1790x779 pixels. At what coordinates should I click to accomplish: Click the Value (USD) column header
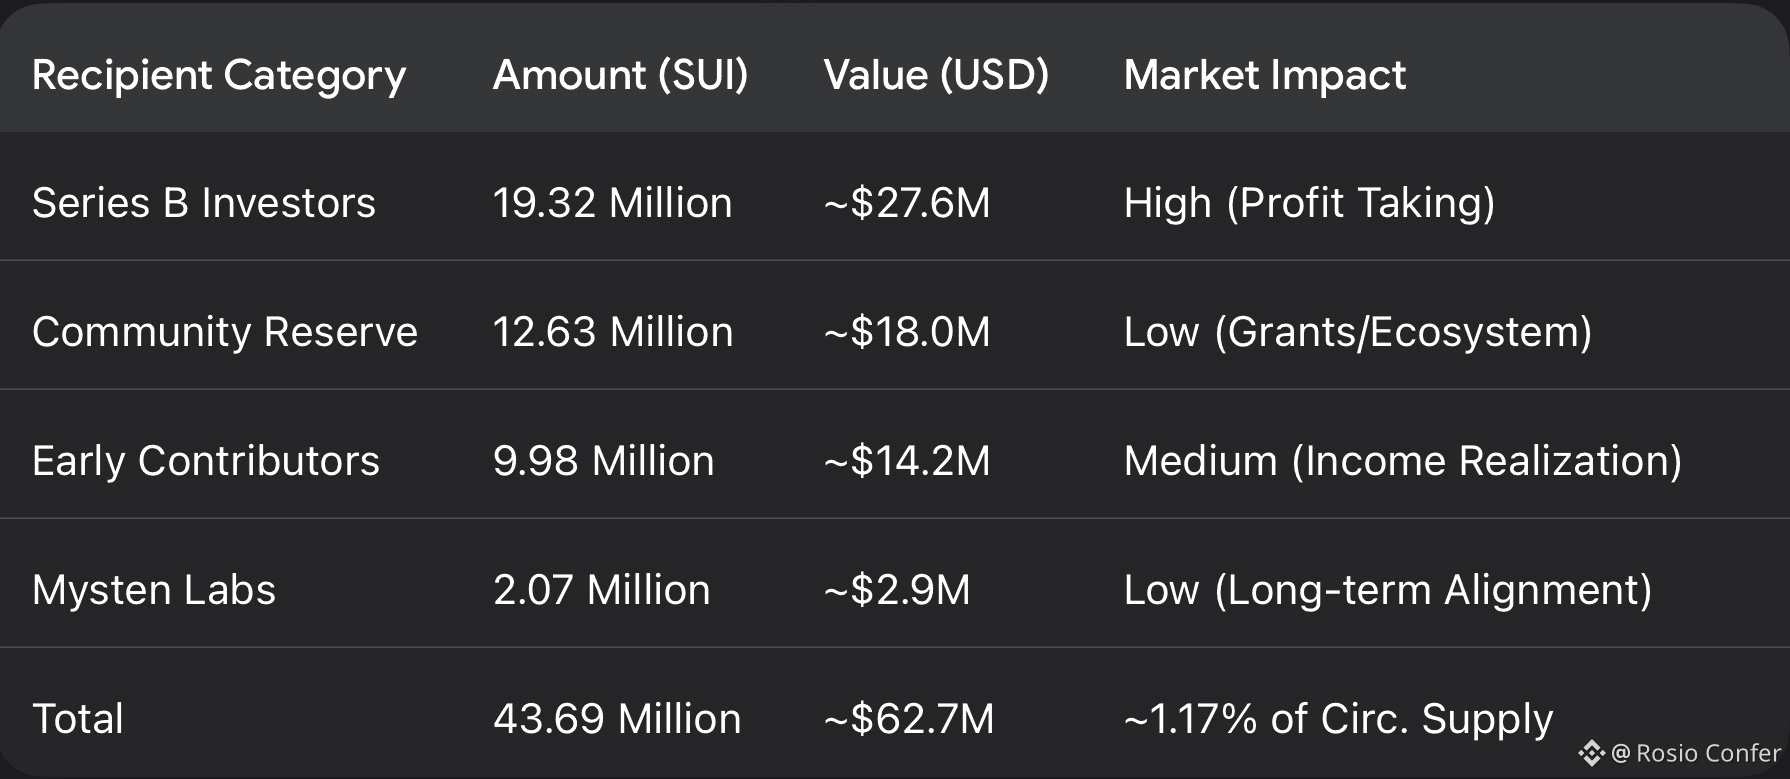pyautogui.click(x=936, y=75)
